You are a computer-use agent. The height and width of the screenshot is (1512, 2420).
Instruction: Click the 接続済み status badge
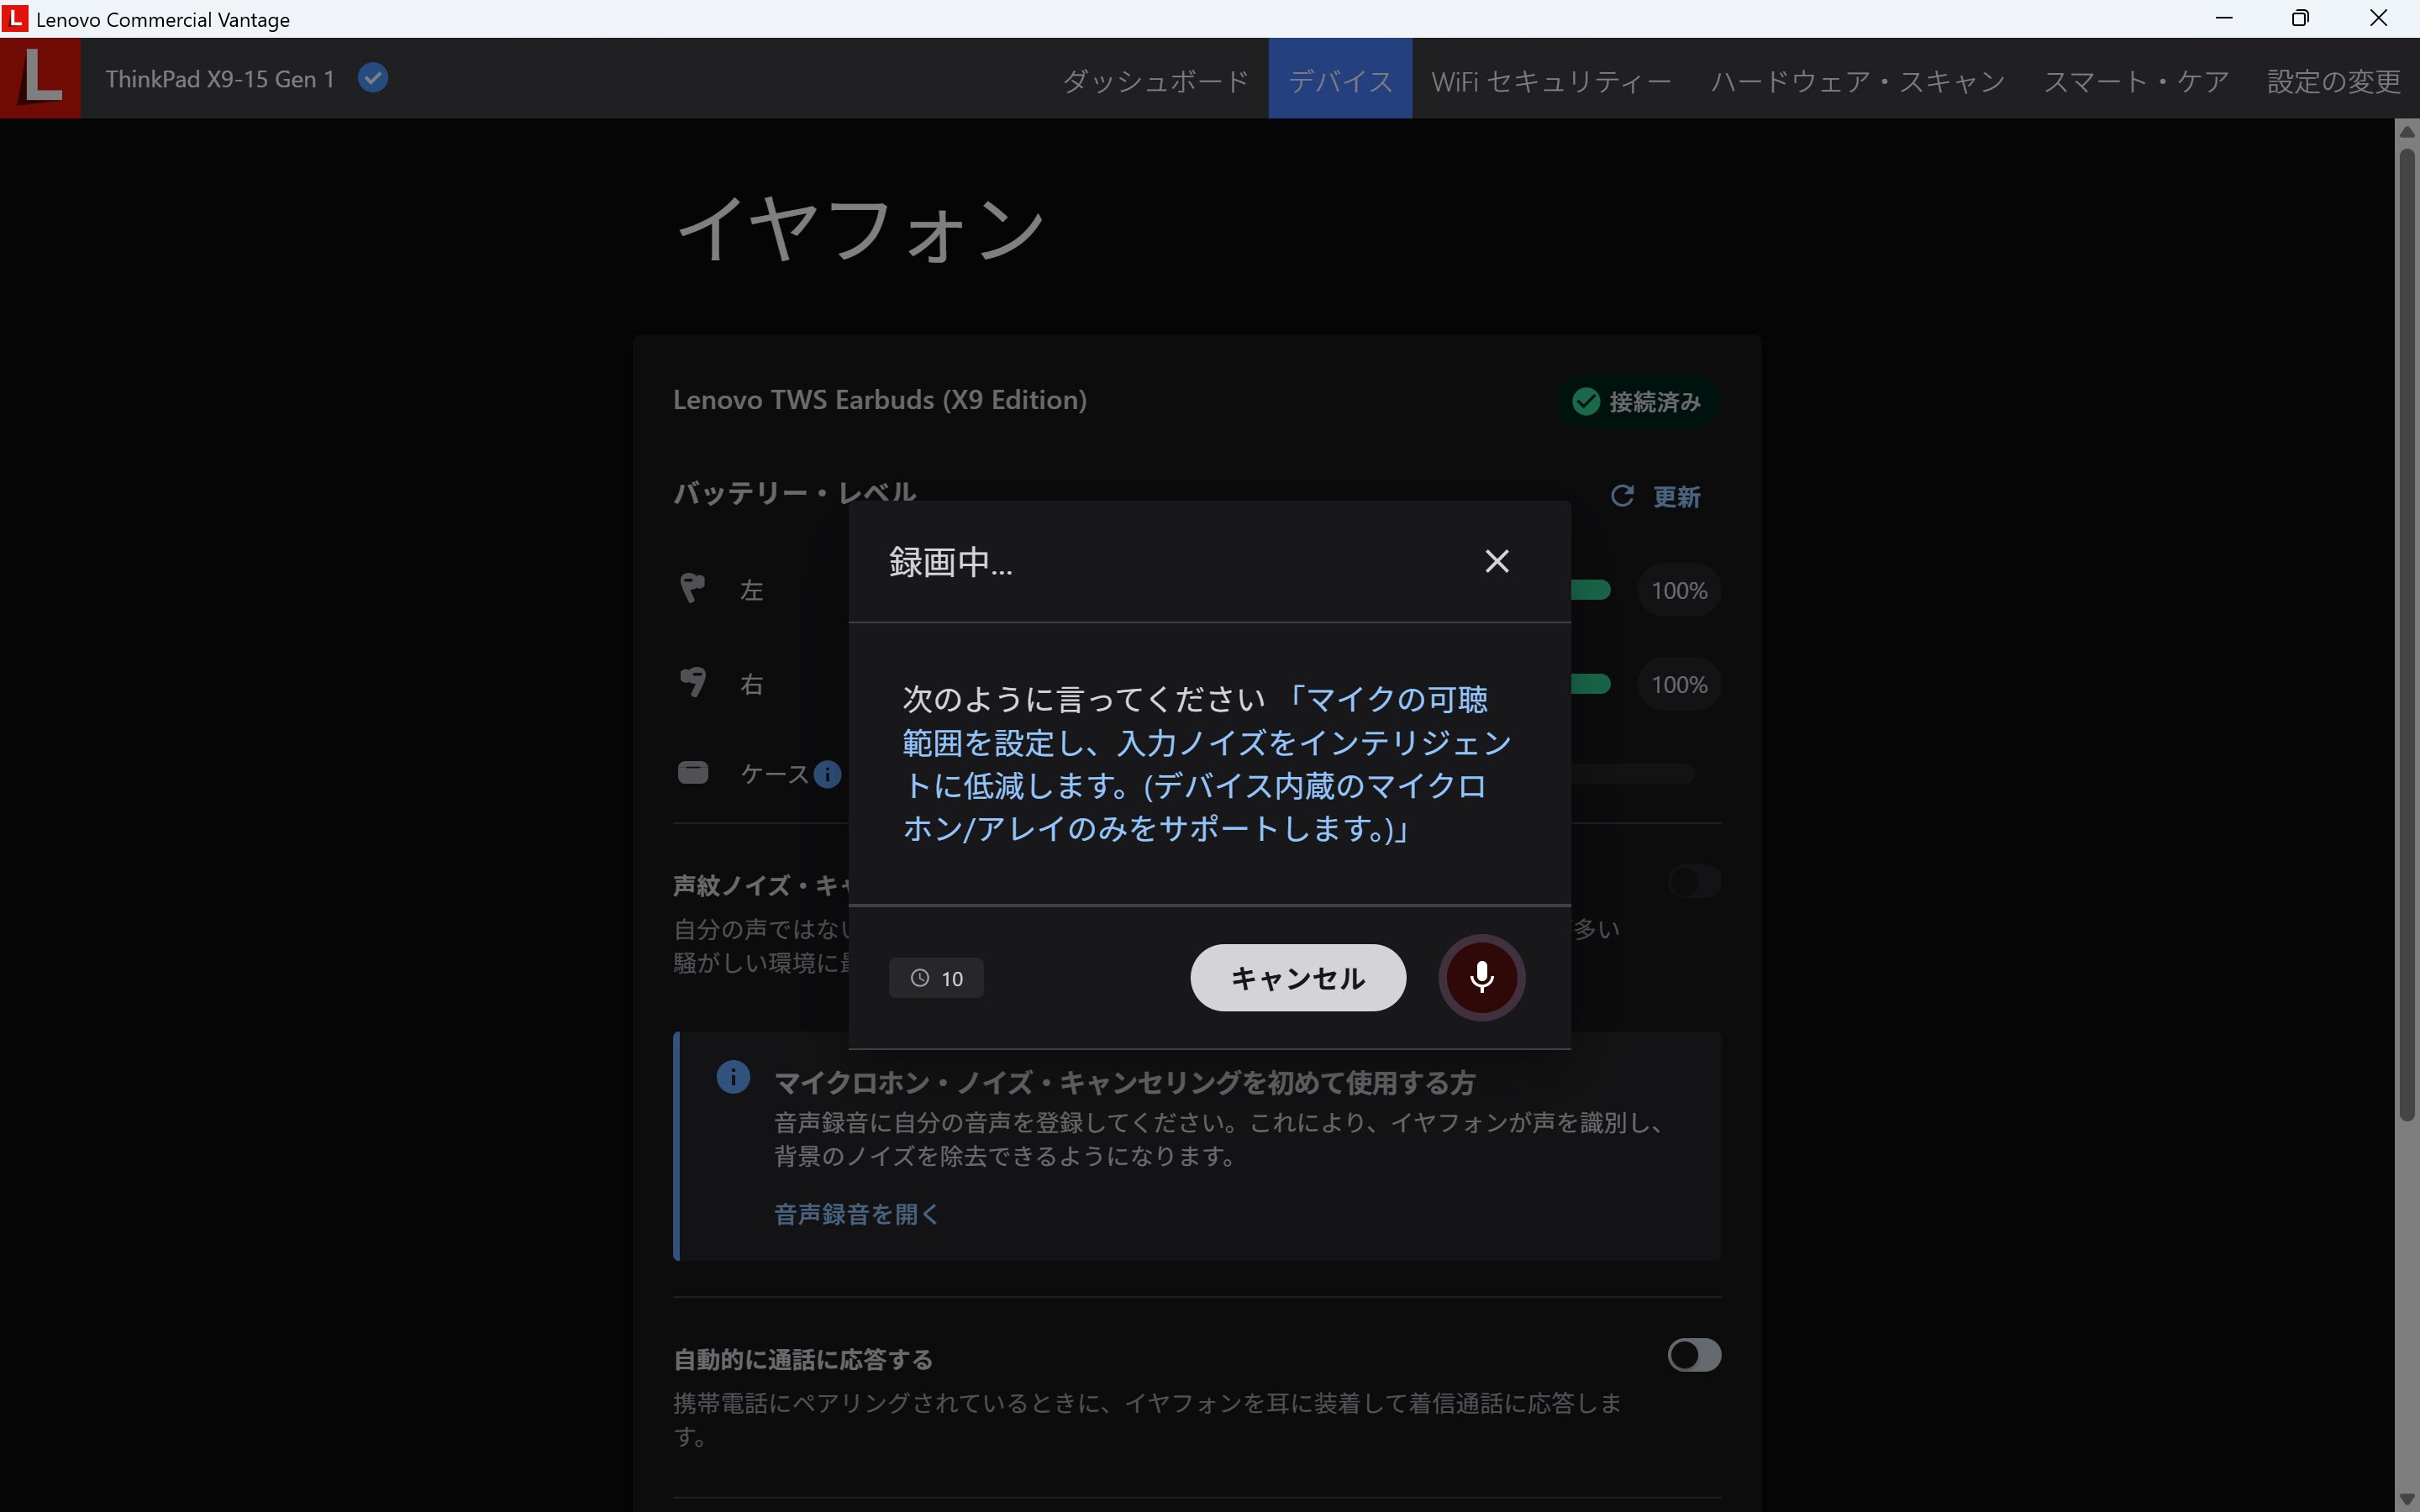pos(1637,401)
